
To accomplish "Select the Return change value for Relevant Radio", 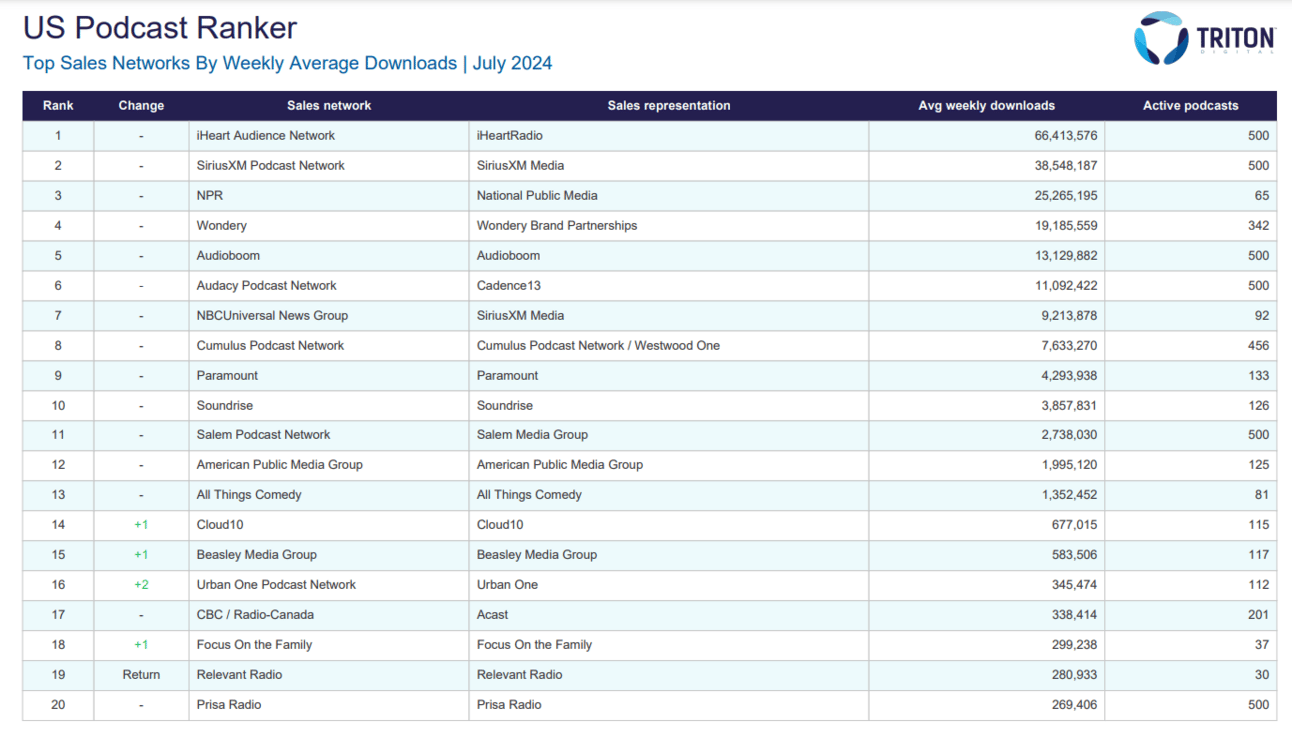I will tap(141, 675).
